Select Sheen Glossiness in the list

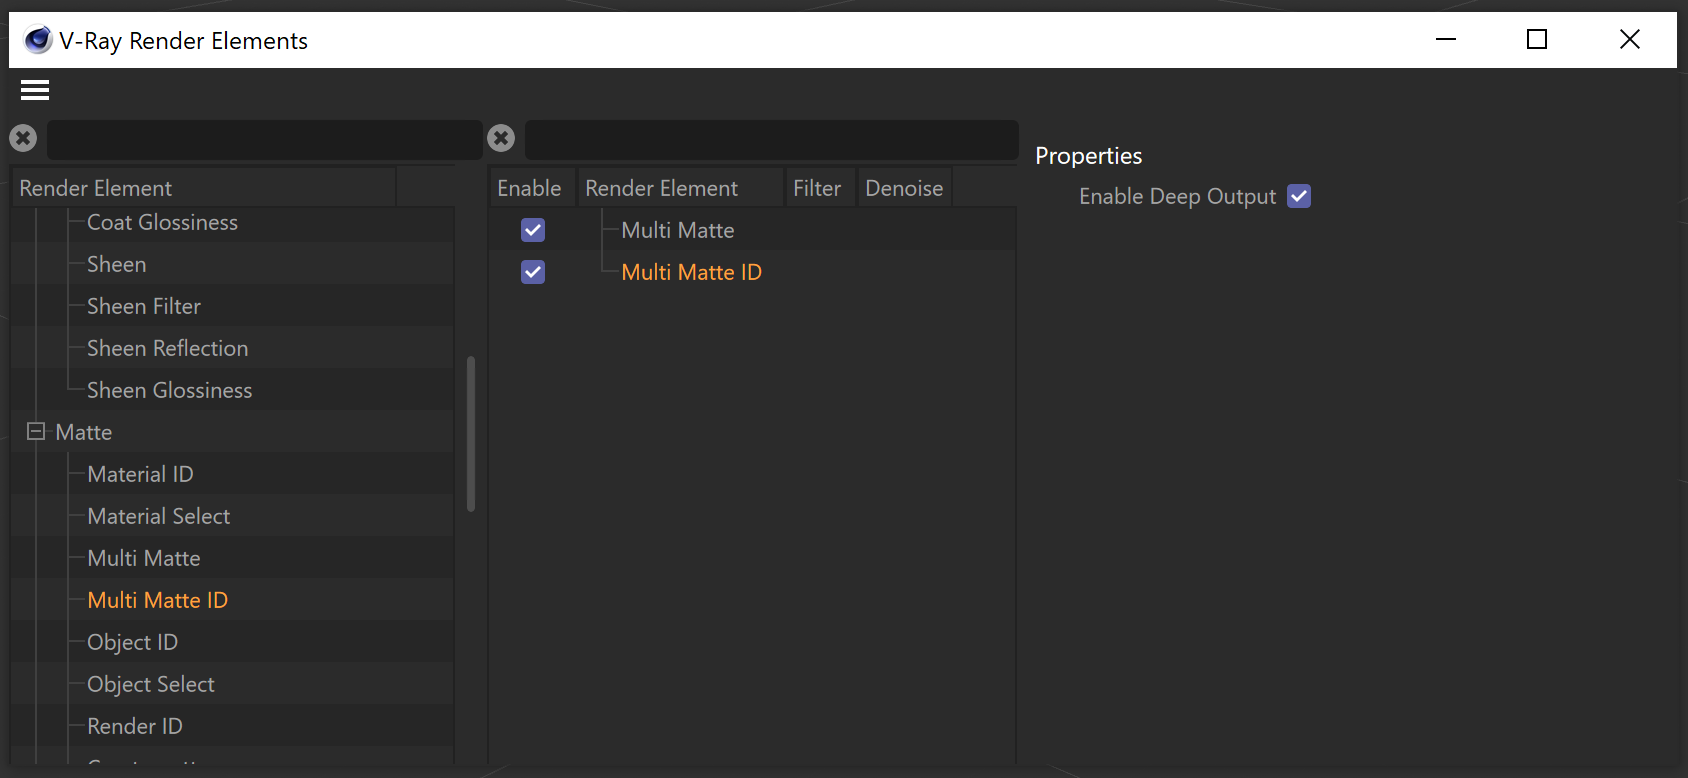tap(169, 390)
